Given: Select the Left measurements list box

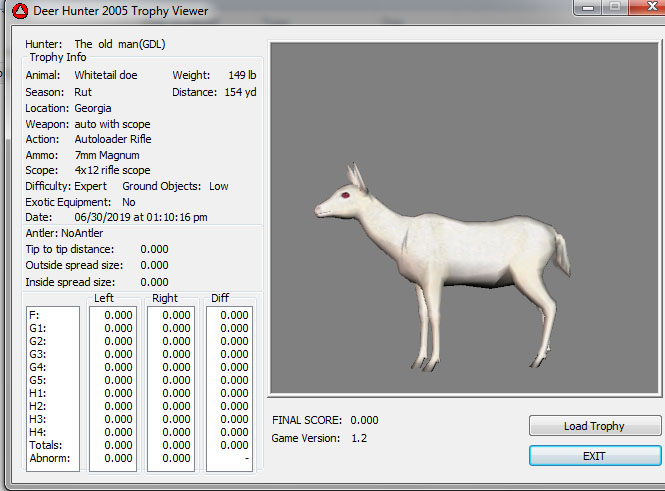Looking at the screenshot, I should pos(112,388).
